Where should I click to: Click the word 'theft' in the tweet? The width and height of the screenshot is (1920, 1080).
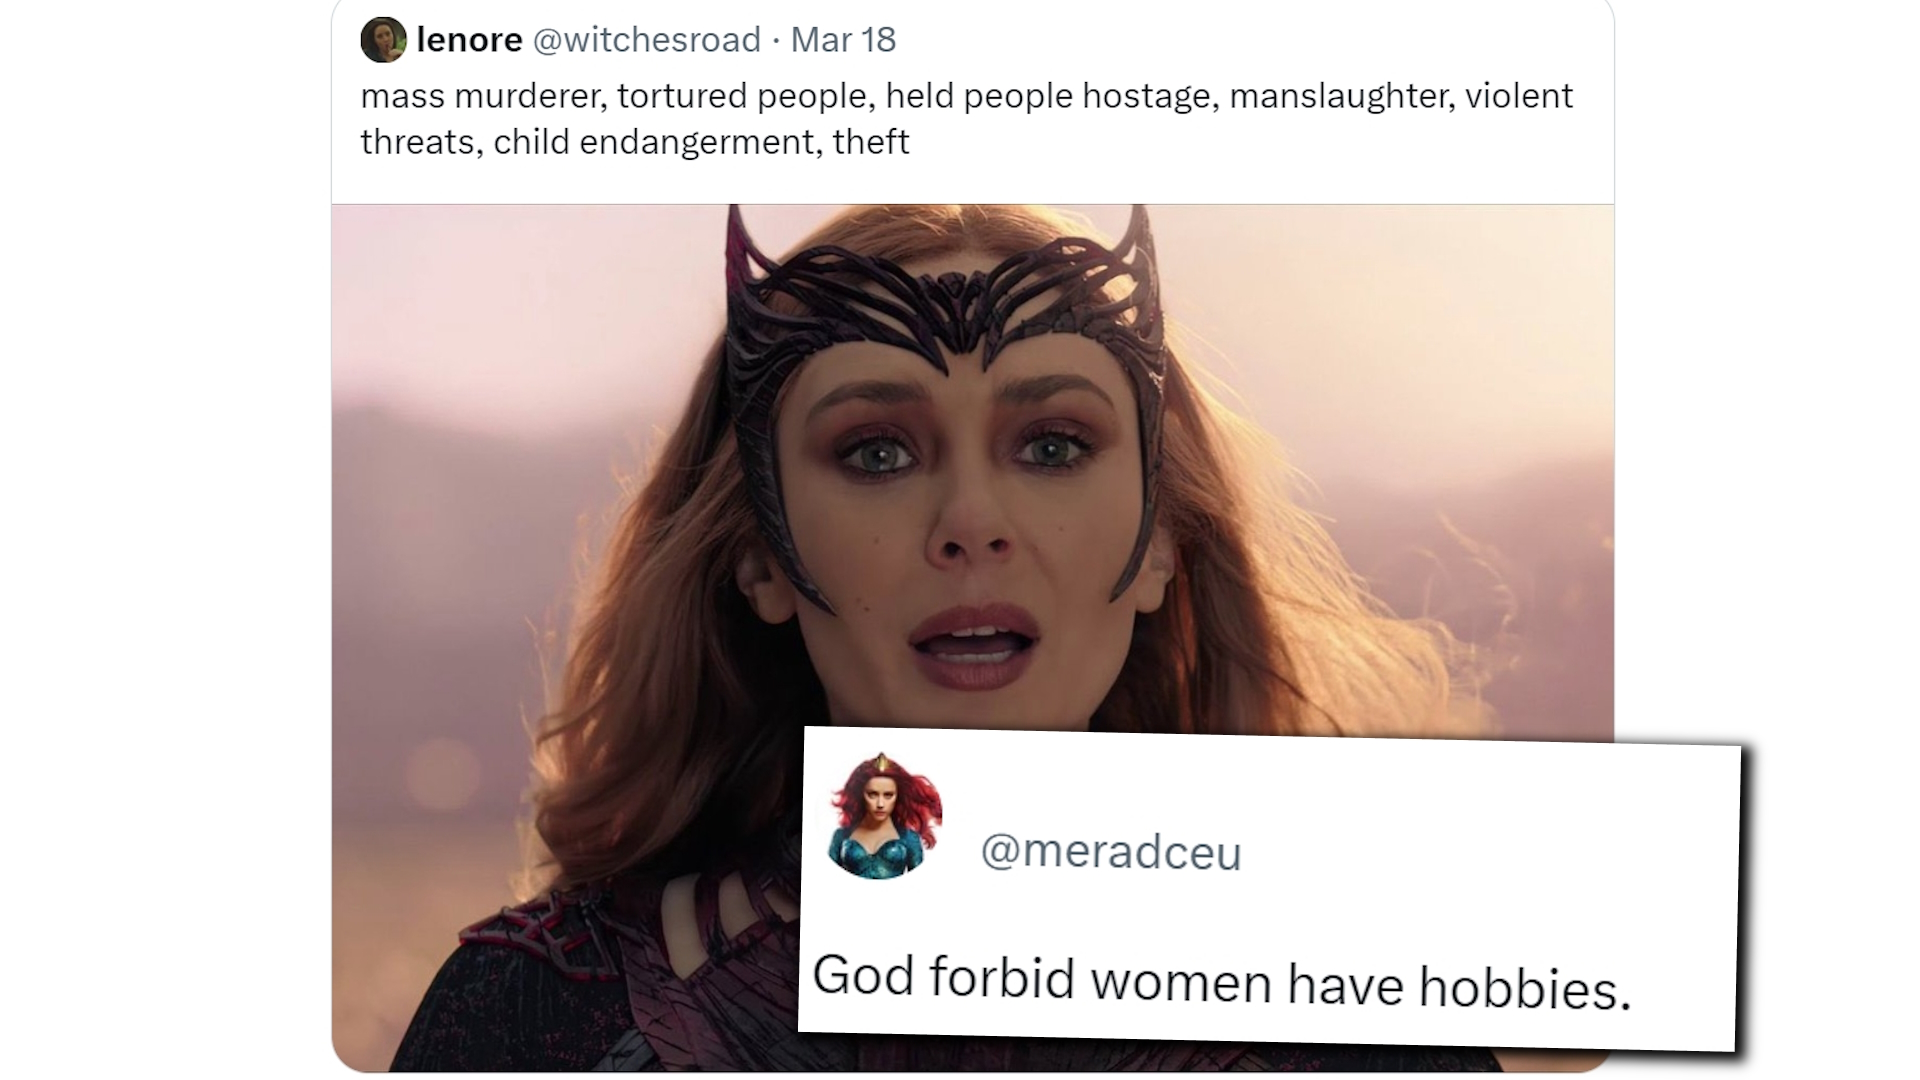(x=871, y=142)
